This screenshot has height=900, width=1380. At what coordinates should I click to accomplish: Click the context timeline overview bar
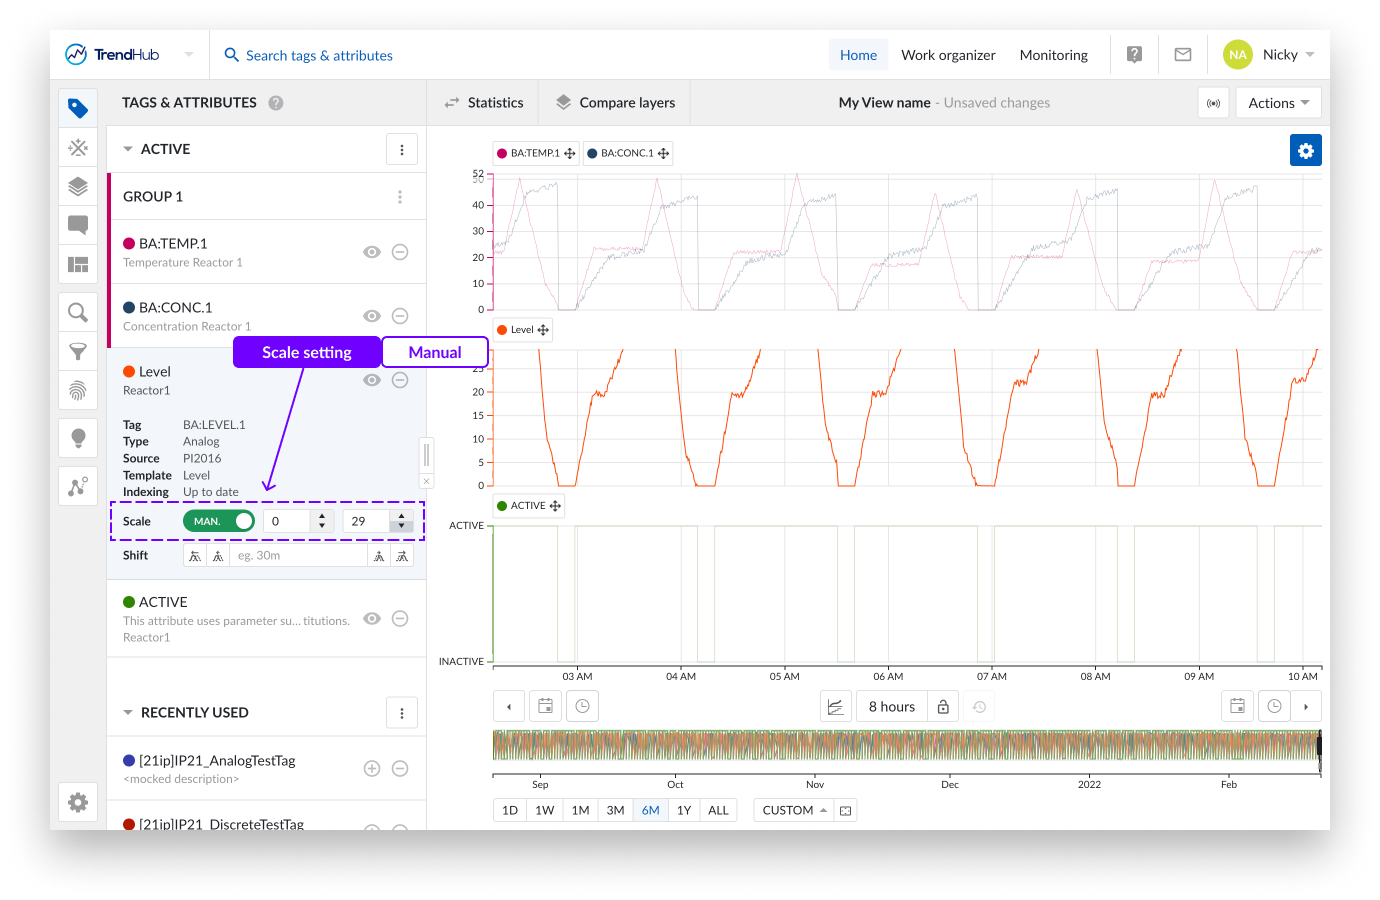click(x=905, y=746)
